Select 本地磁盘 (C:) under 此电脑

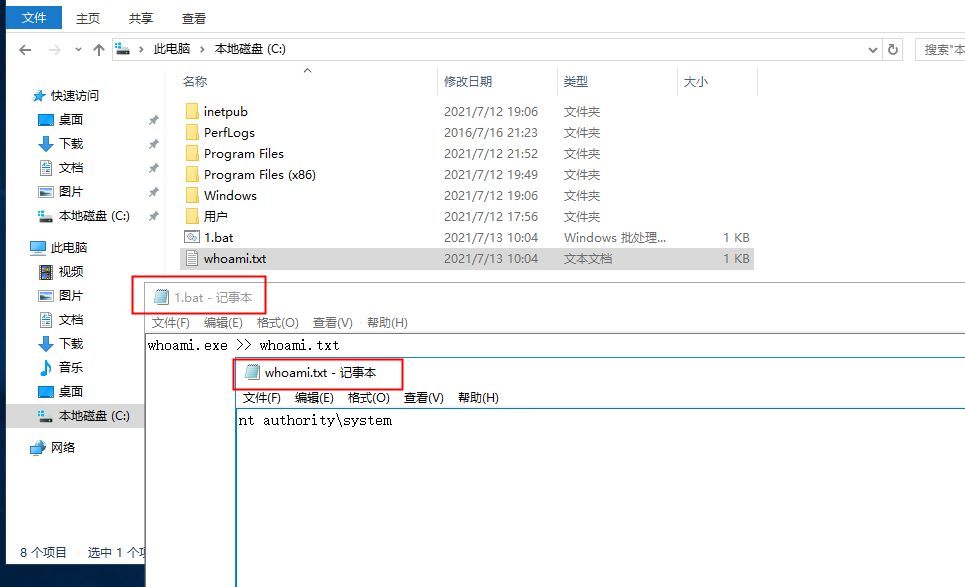[x=94, y=415]
